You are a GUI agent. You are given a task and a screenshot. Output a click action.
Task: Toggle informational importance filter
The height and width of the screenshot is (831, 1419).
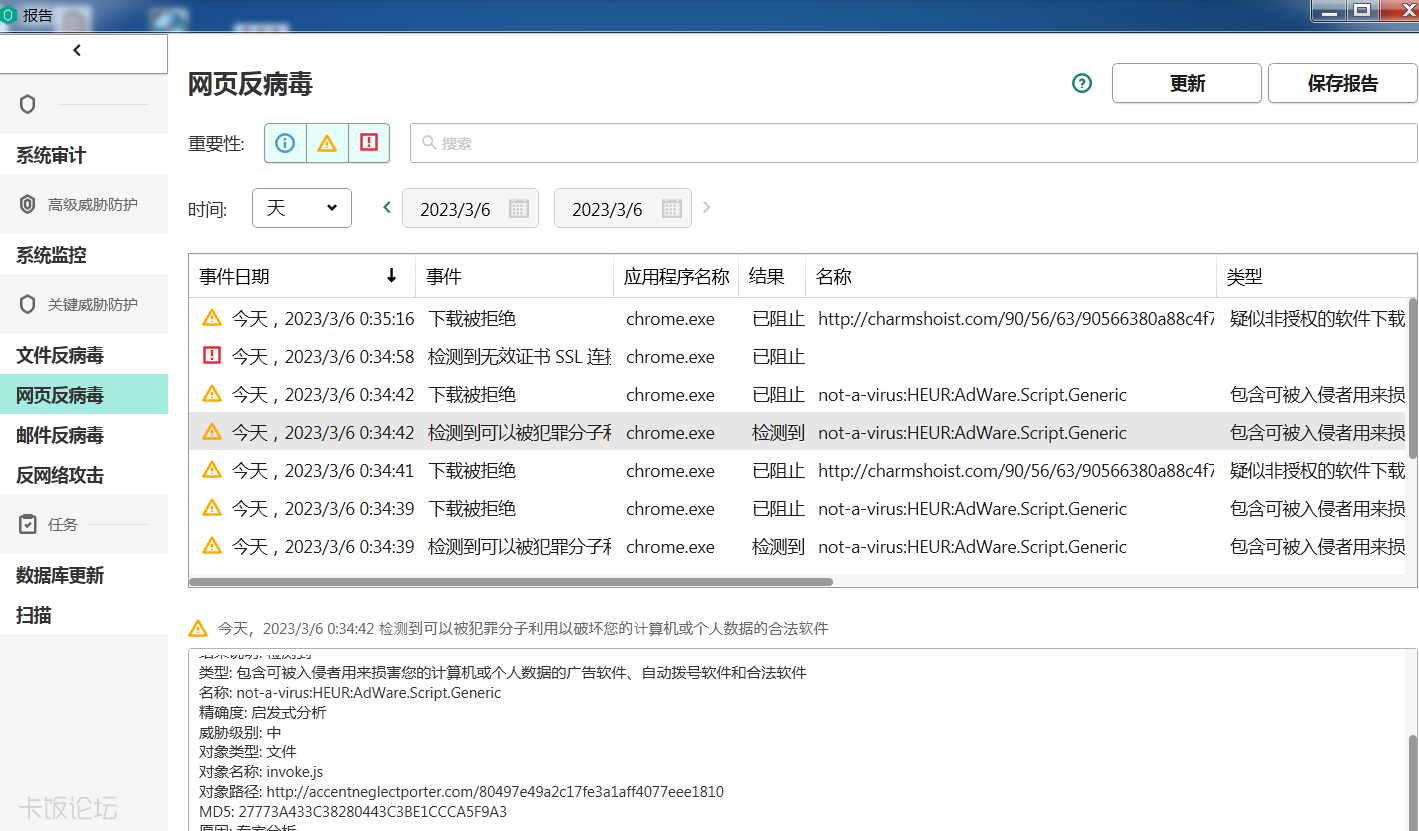pyautogui.click(x=285, y=143)
